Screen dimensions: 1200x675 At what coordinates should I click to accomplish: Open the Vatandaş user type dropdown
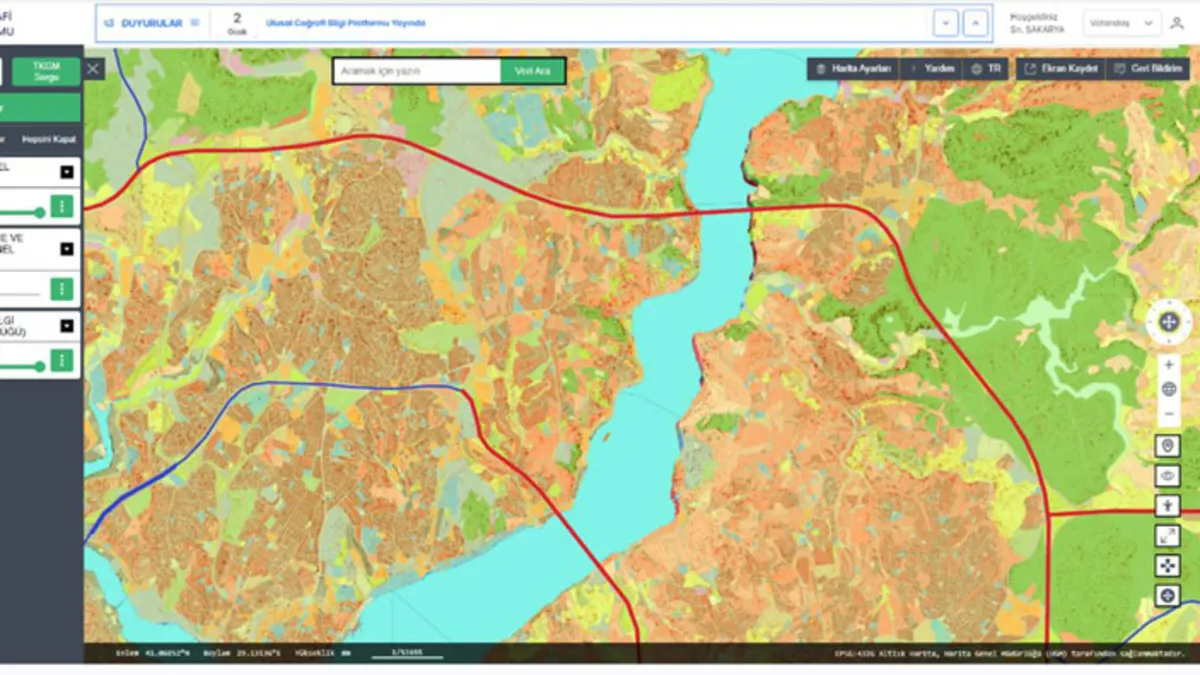(x=1123, y=23)
